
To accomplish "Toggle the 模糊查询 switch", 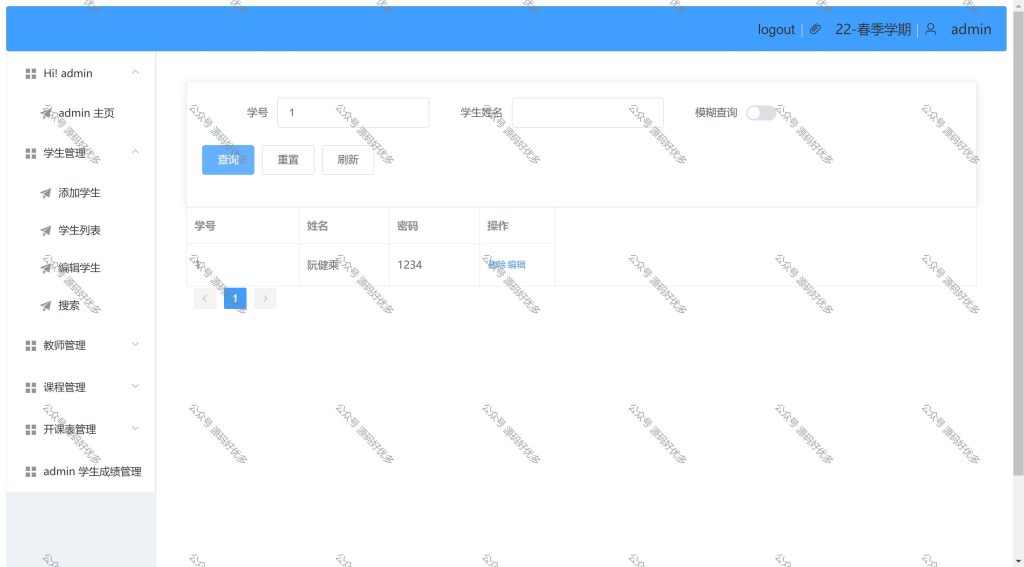I will point(761,113).
